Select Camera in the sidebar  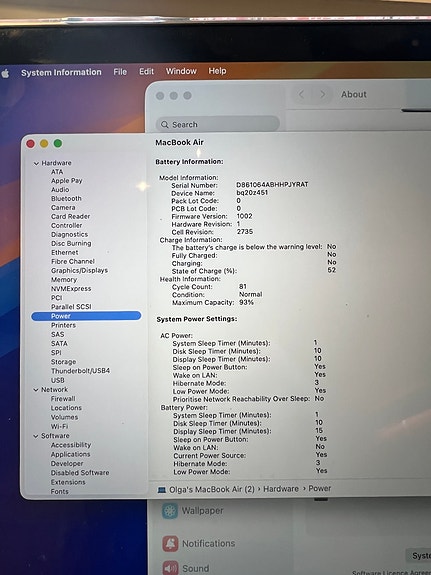[x=63, y=208]
